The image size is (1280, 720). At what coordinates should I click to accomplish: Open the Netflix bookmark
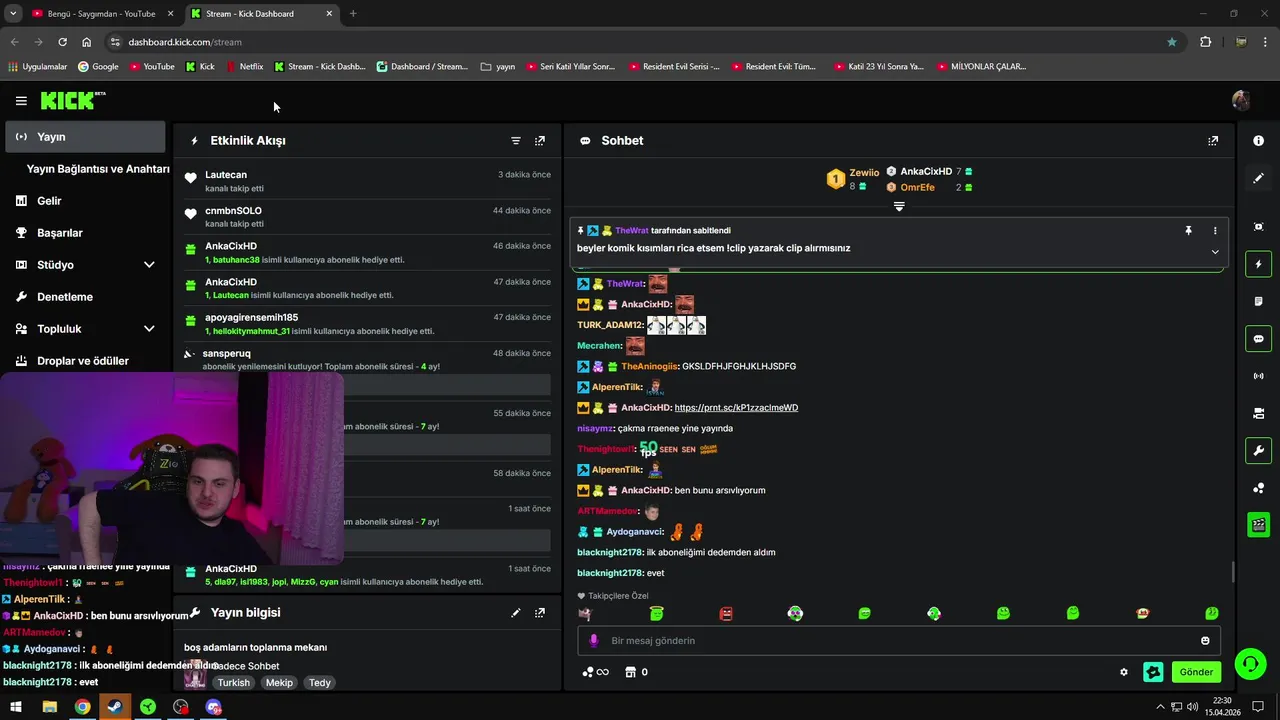[x=245, y=67]
